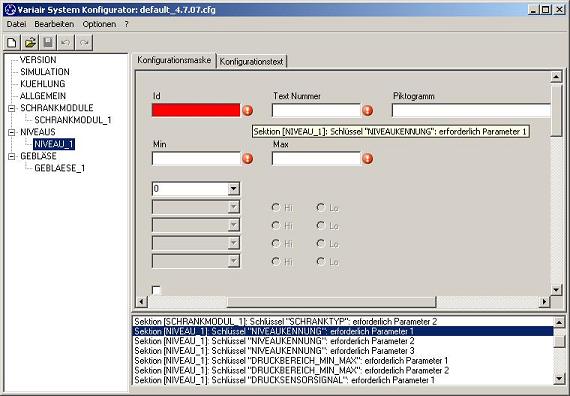Viewport: 570px width, 396px height.
Task: Collapse the GEBLÄSE tree node
Action: point(12,156)
